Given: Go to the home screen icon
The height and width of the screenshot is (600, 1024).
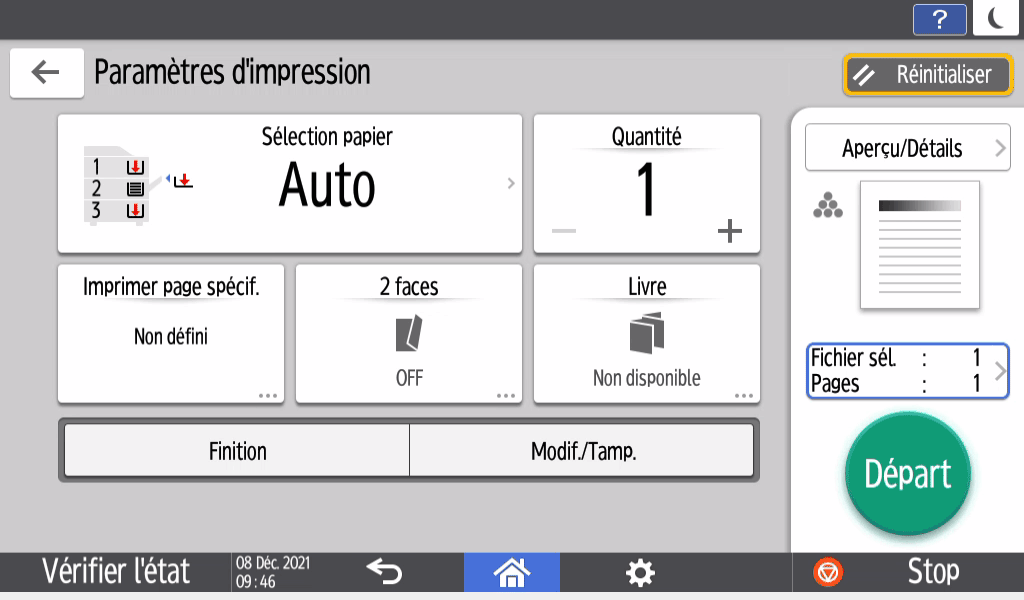Looking at the screenshot, I should (511, 572).
